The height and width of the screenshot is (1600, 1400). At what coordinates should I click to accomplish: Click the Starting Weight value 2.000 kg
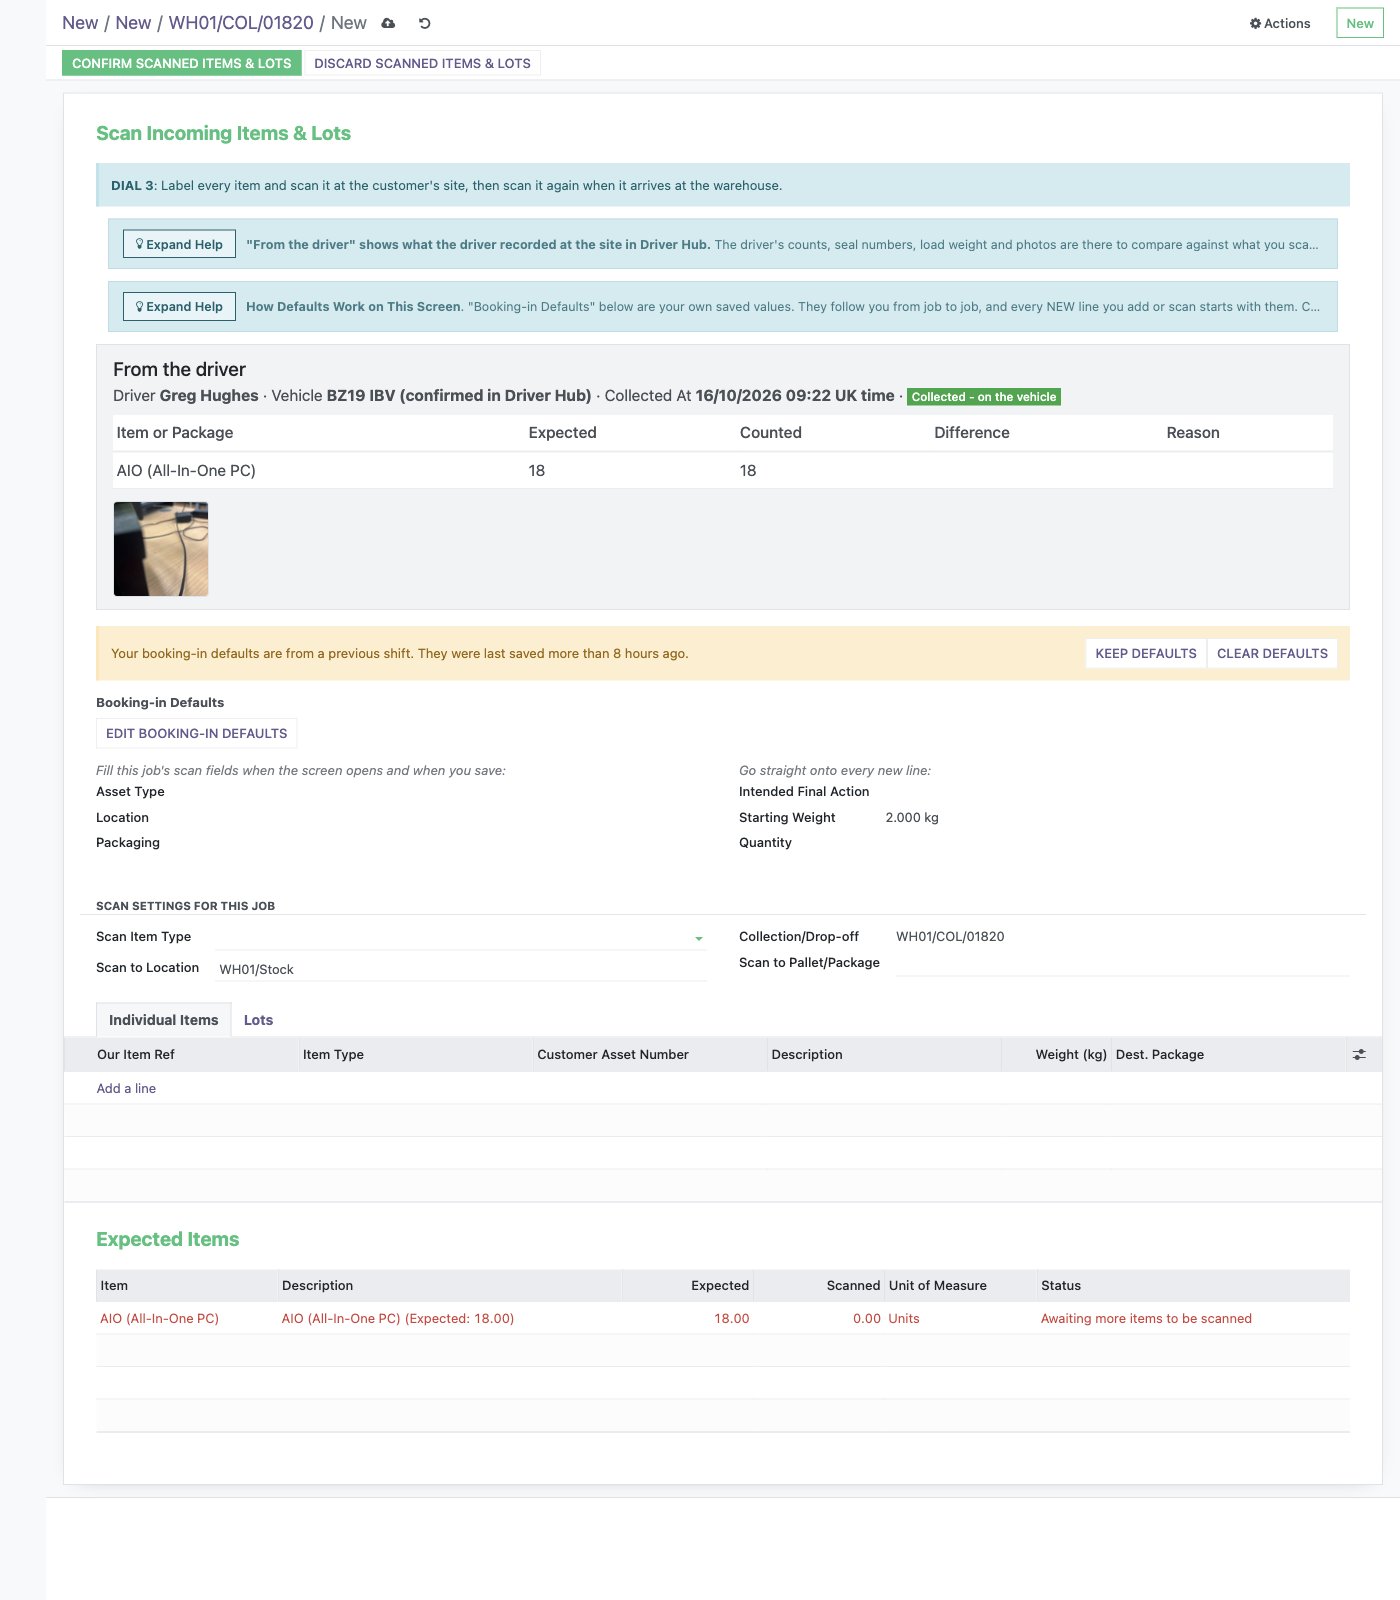tap(912, 817)
